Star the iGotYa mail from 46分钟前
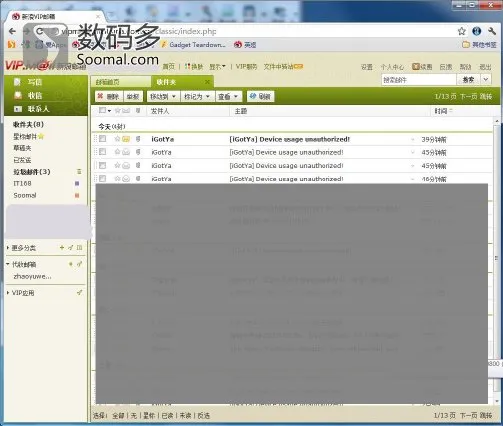 coord(117,179)
